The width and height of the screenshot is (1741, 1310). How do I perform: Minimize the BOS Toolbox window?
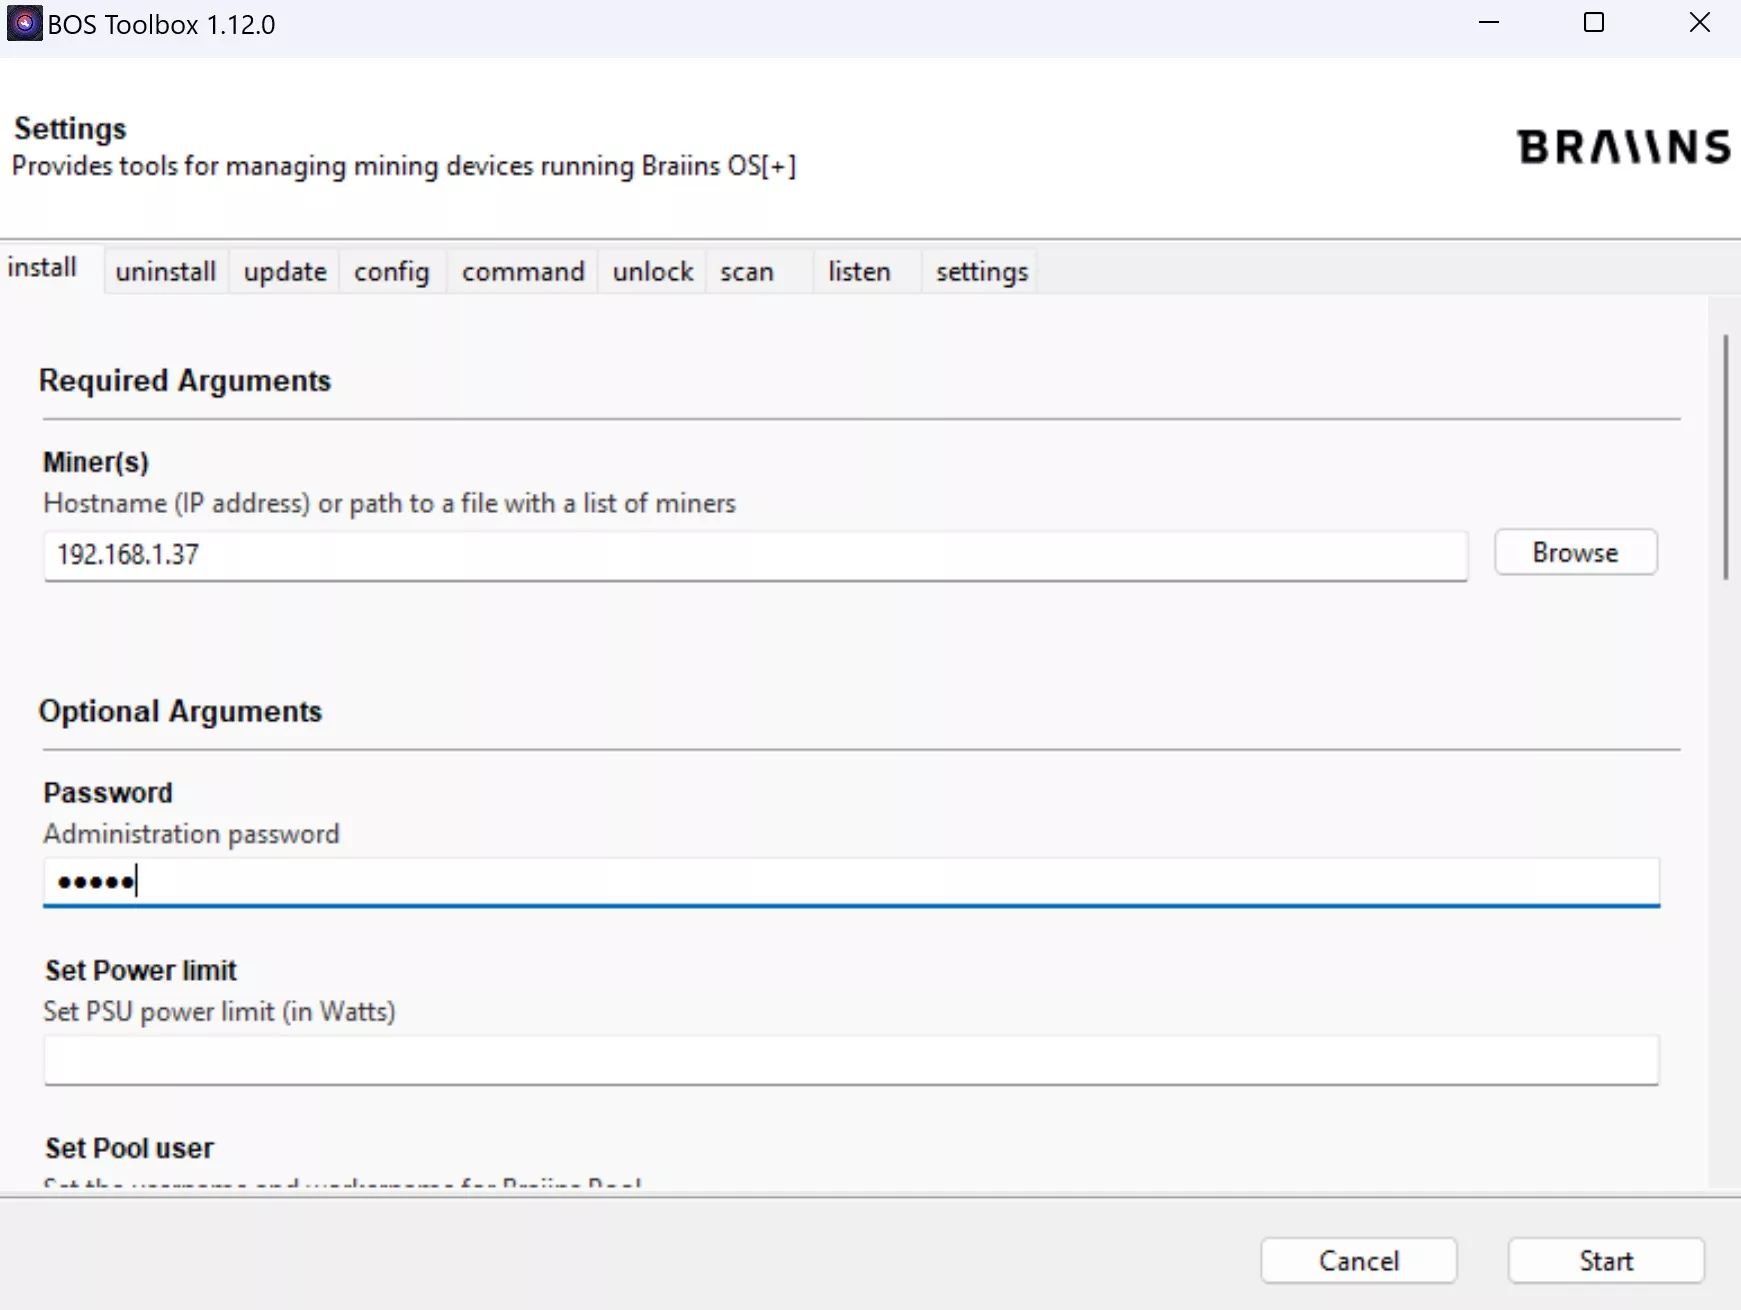pos(1489,23)
